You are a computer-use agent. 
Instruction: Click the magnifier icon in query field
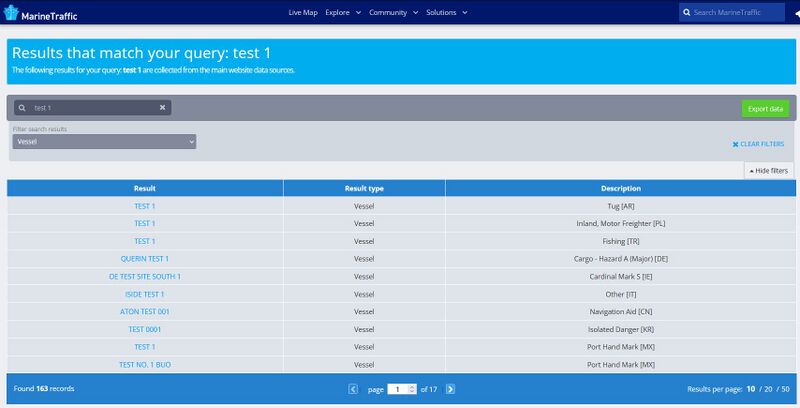(22, 108)
